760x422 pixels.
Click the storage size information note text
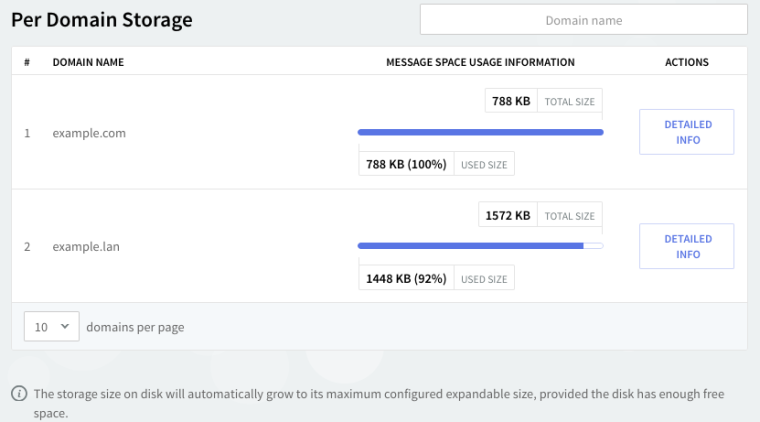378,394
